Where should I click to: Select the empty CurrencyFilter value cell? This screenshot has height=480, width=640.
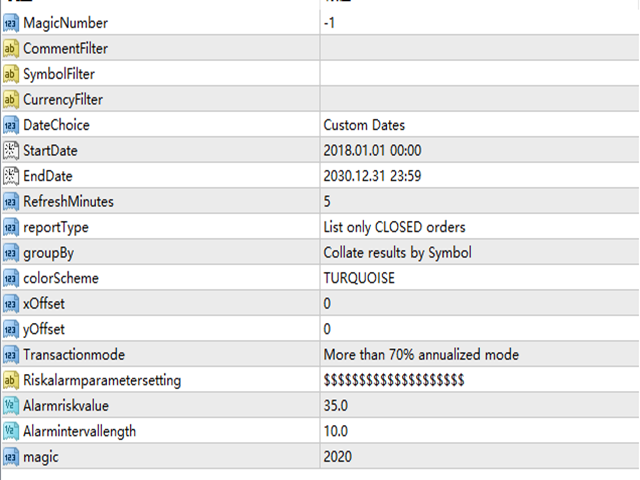(480, 100)
